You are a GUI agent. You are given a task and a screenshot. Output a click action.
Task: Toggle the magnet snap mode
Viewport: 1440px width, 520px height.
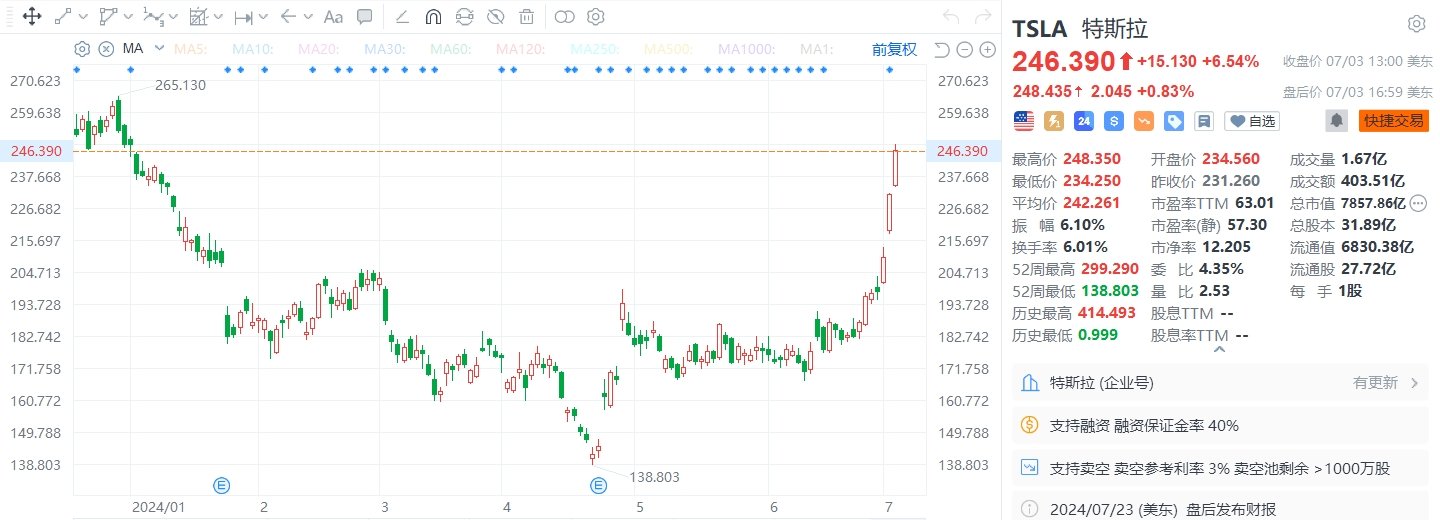(433, 16)
